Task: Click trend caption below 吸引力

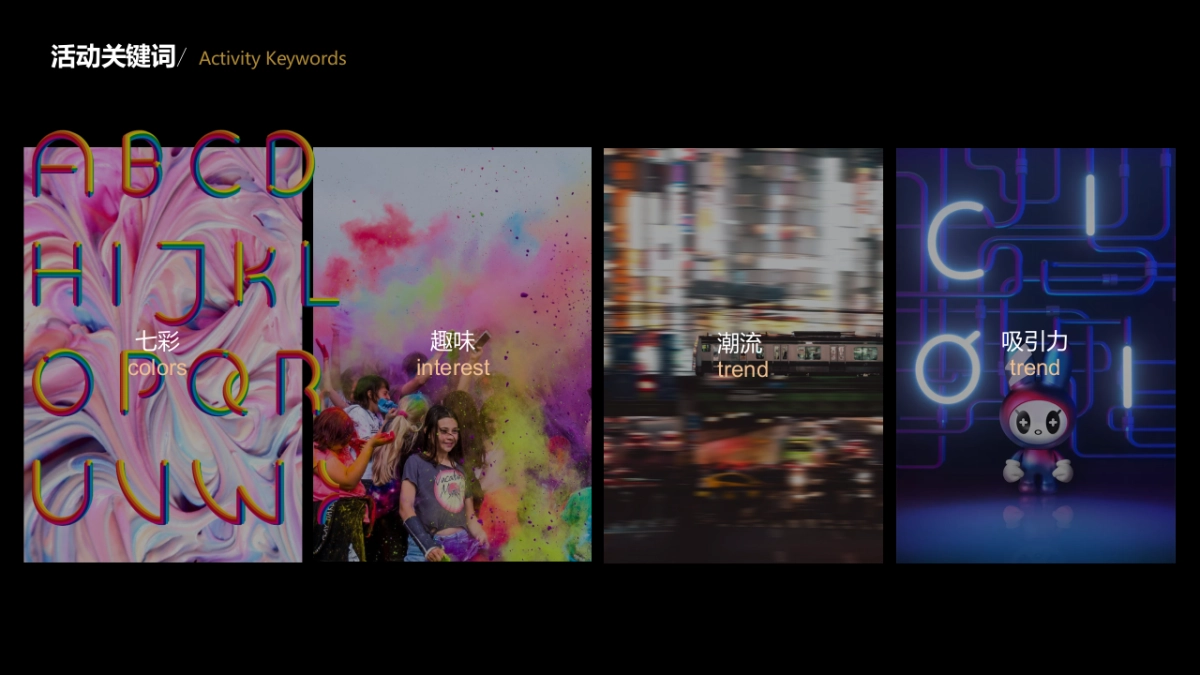Action: pyautogui.click(x=1034, y=367)
